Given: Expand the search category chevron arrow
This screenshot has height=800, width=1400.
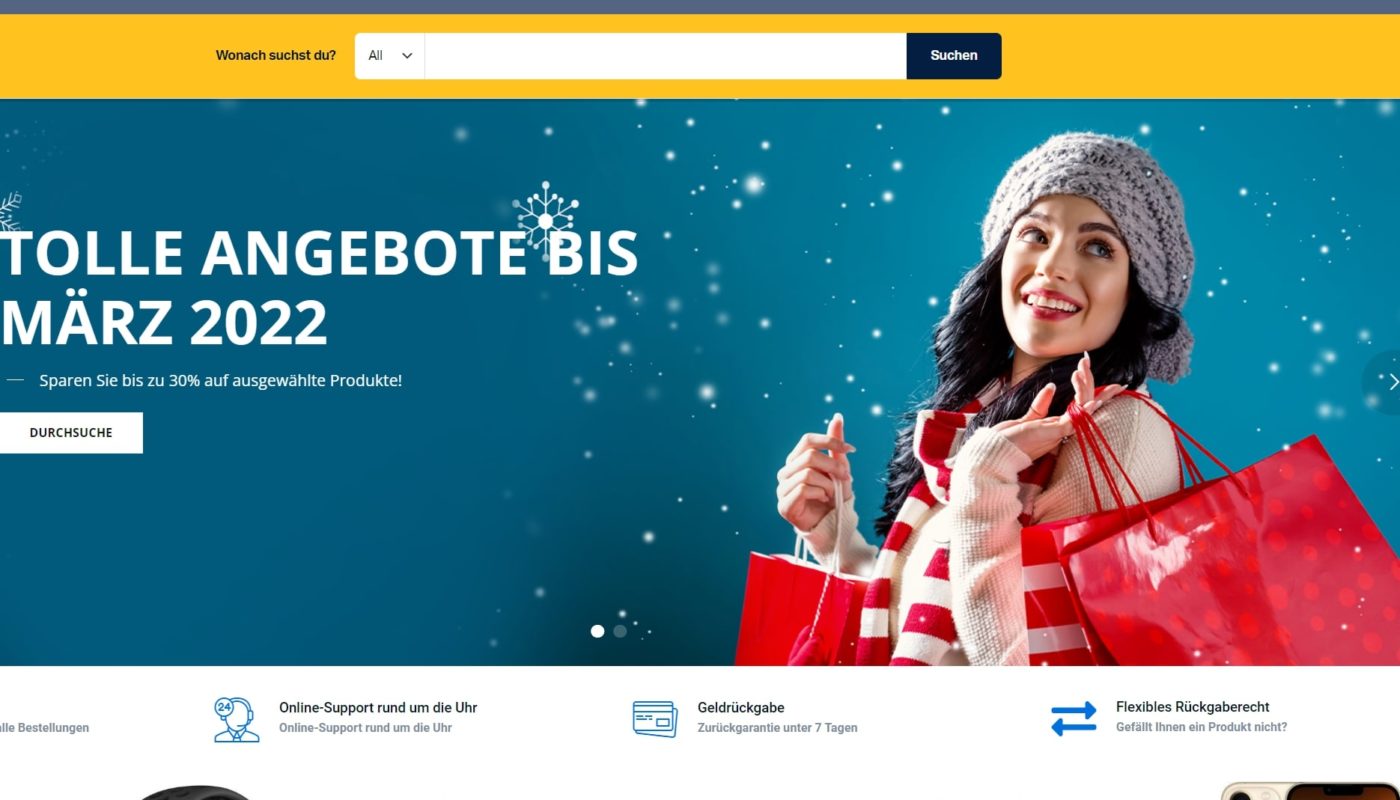Looking at the screenshot, I should click(x=407, y=56).
